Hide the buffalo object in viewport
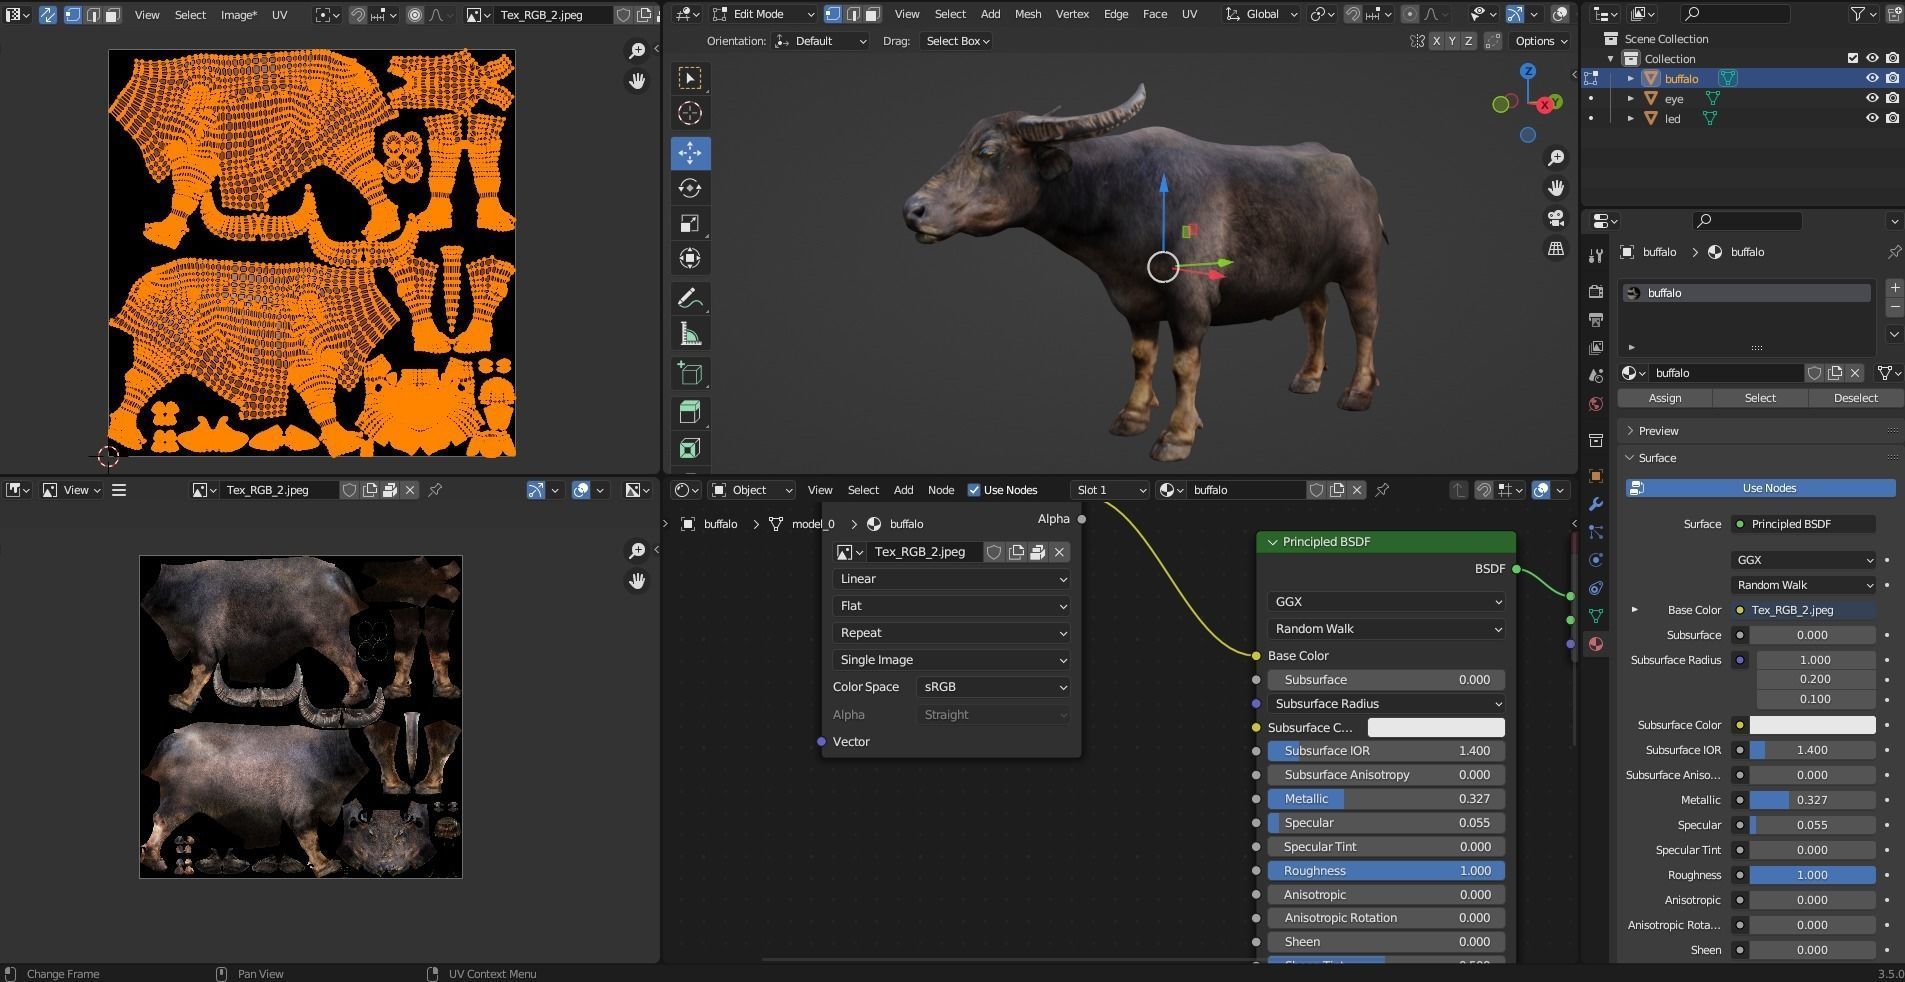 click(x=1872, y=78)
